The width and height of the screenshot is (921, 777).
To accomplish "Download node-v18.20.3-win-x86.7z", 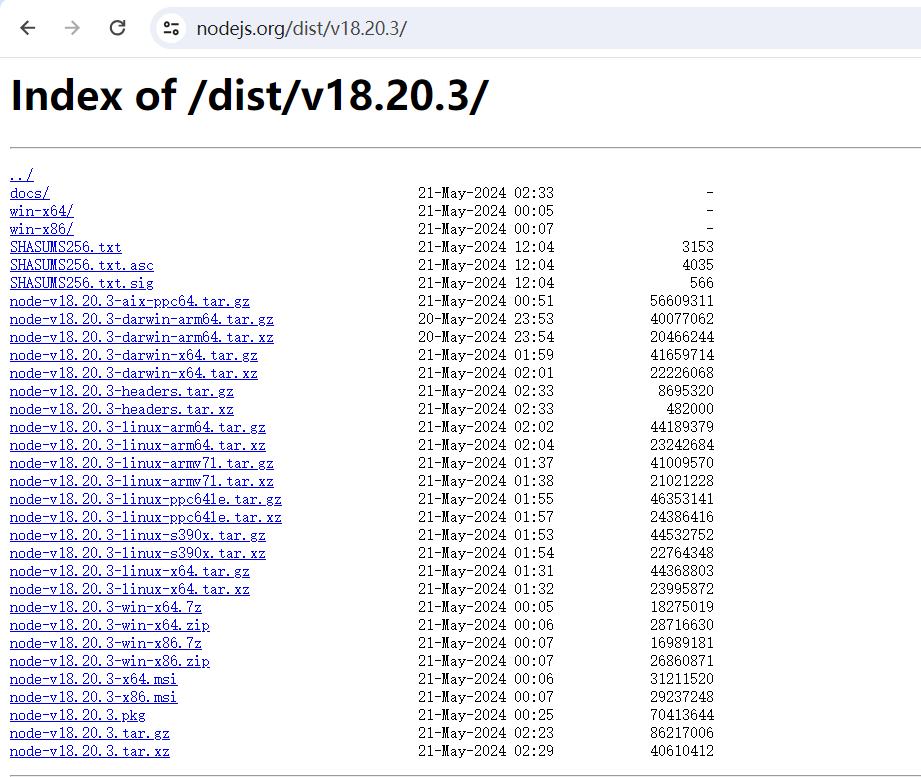I will coord(106,643).
